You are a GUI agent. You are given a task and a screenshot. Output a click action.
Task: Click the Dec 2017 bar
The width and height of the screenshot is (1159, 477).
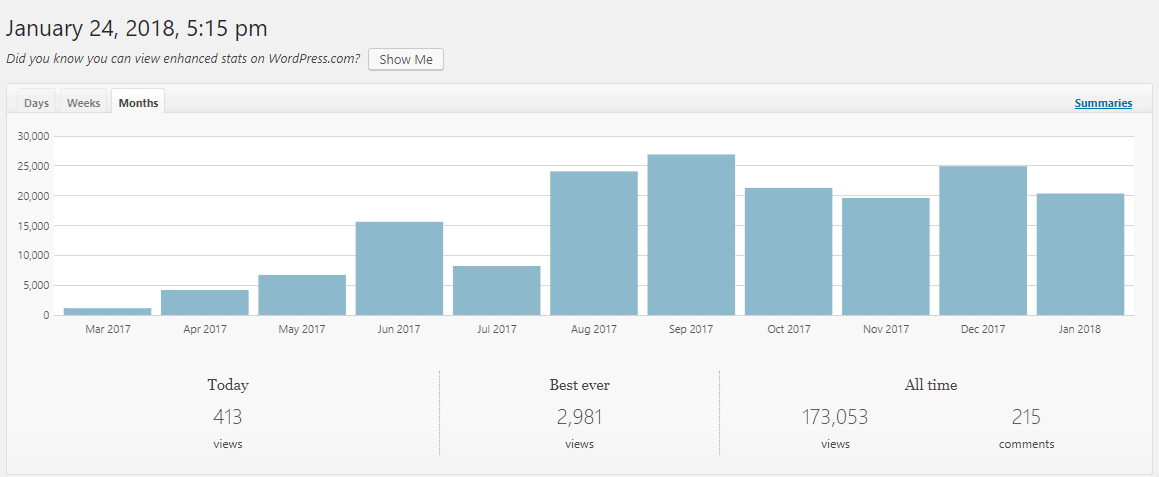coord(983,240)
